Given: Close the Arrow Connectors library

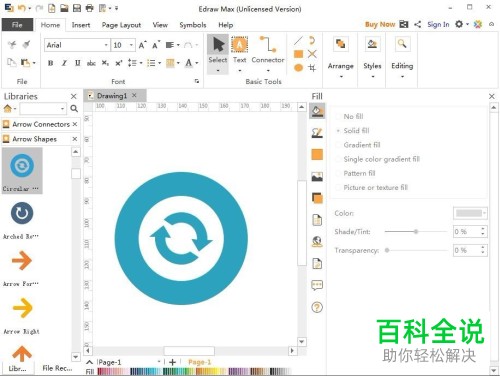Looking at the screenshot, I should tap(75, 124).
